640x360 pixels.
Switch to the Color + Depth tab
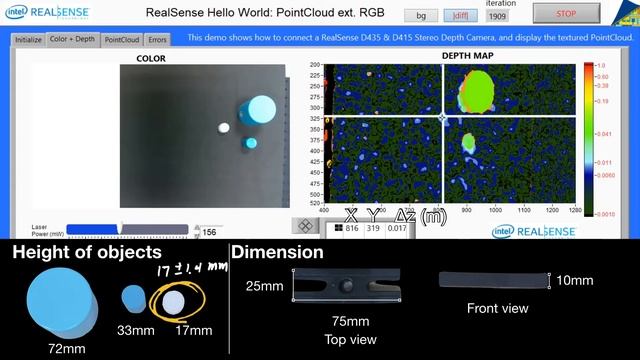[72, 39]
